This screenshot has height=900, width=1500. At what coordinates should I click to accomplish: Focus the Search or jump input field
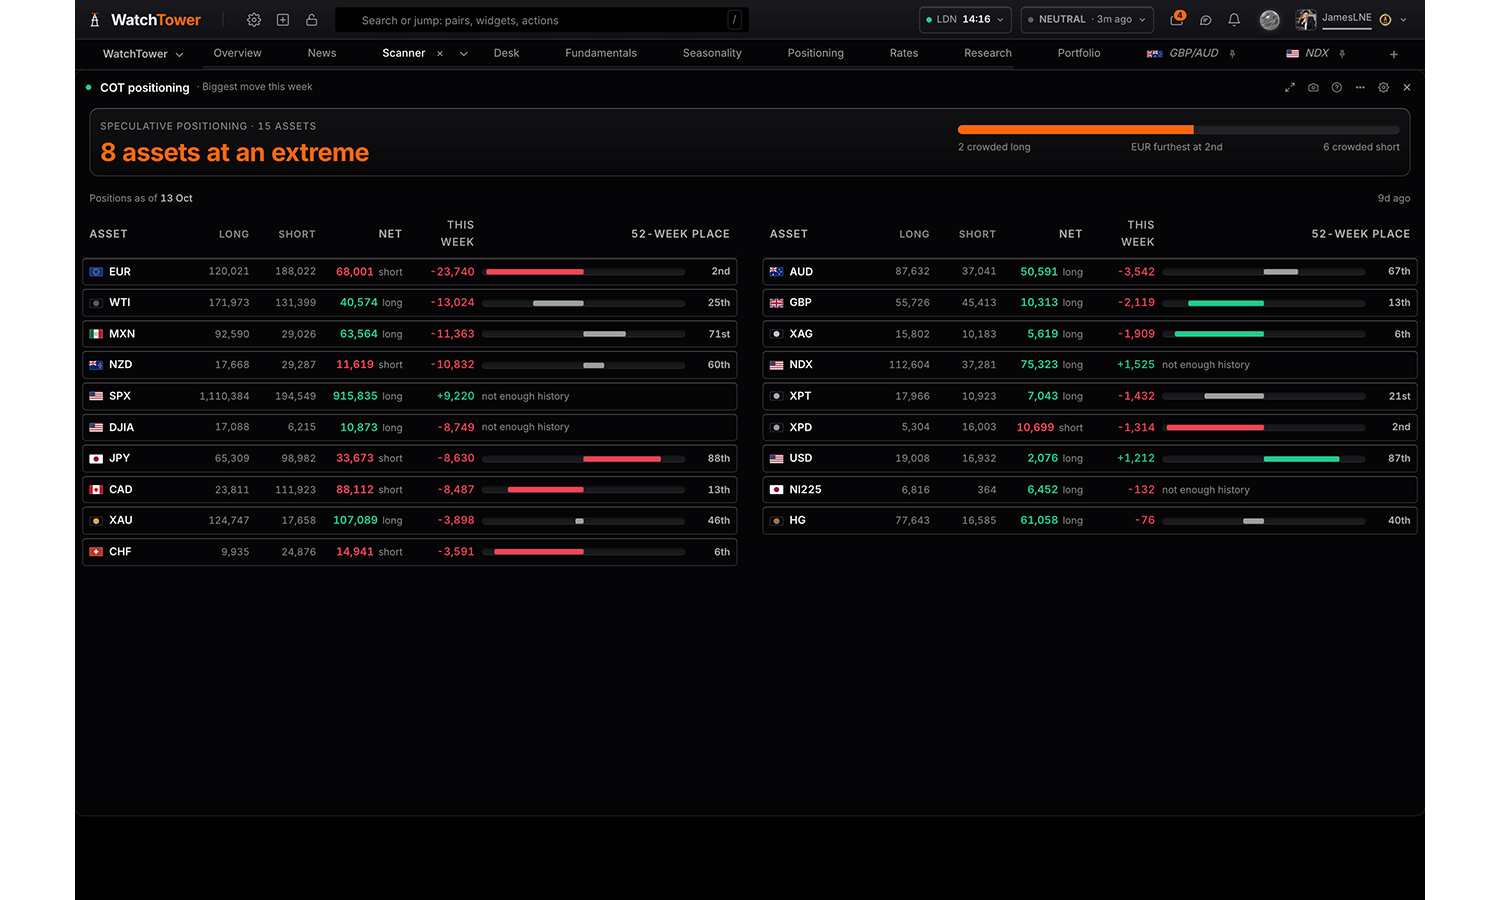coord(541,20)
